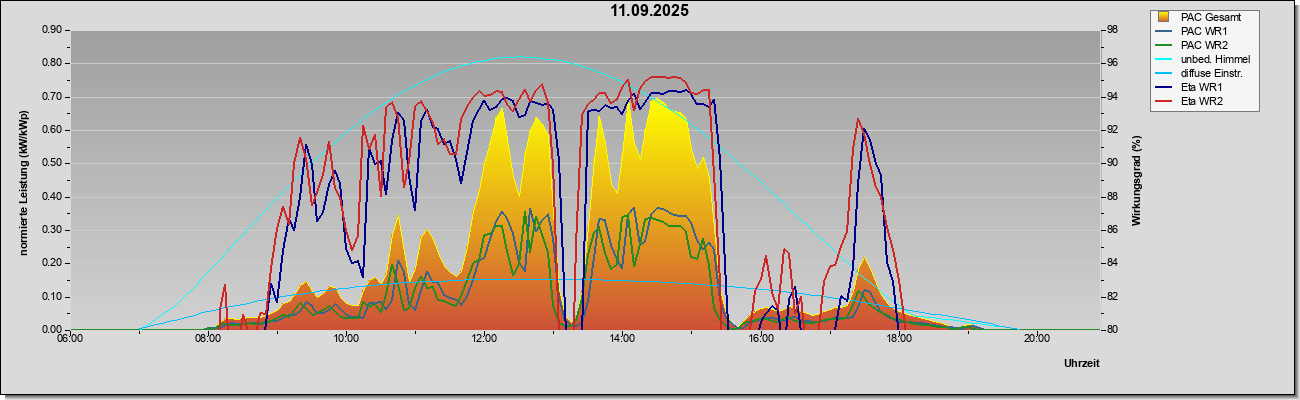Select the PAC WR2 legend entry

pyautogui.click(x=1204, y=45)
